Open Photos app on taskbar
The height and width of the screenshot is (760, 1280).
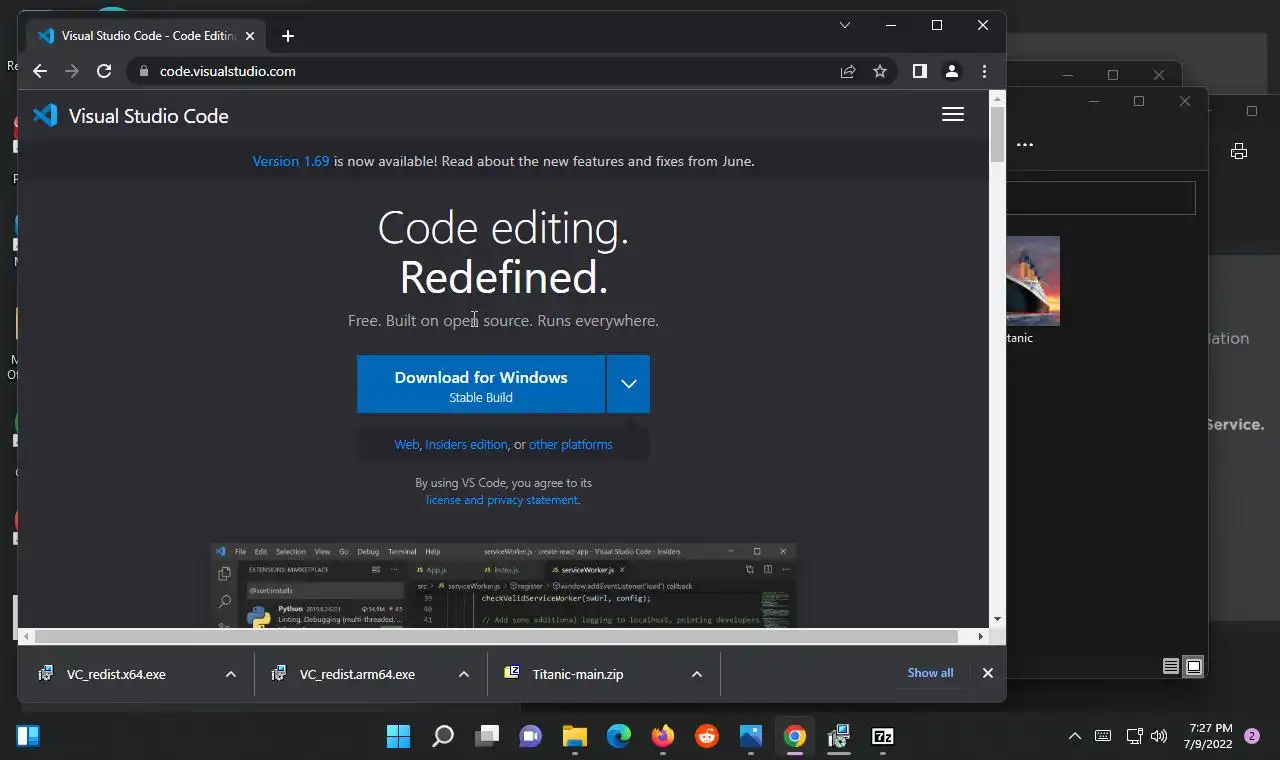[x=751, y=737]
